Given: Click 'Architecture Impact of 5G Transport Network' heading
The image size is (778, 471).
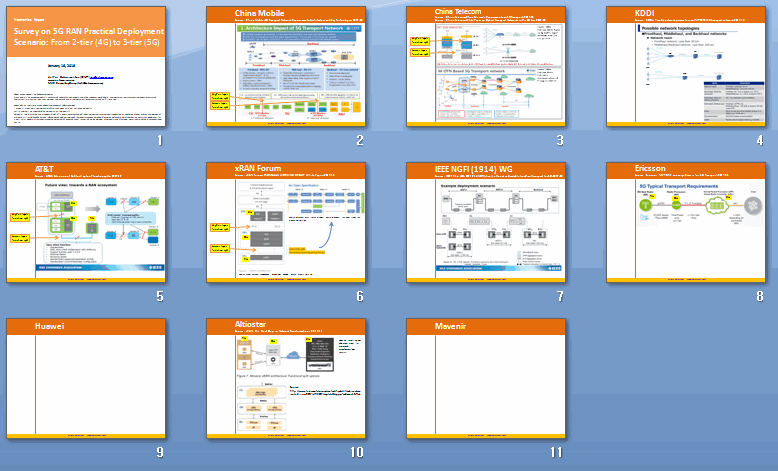Looking at the screenshot, I should tap(292, 28).
